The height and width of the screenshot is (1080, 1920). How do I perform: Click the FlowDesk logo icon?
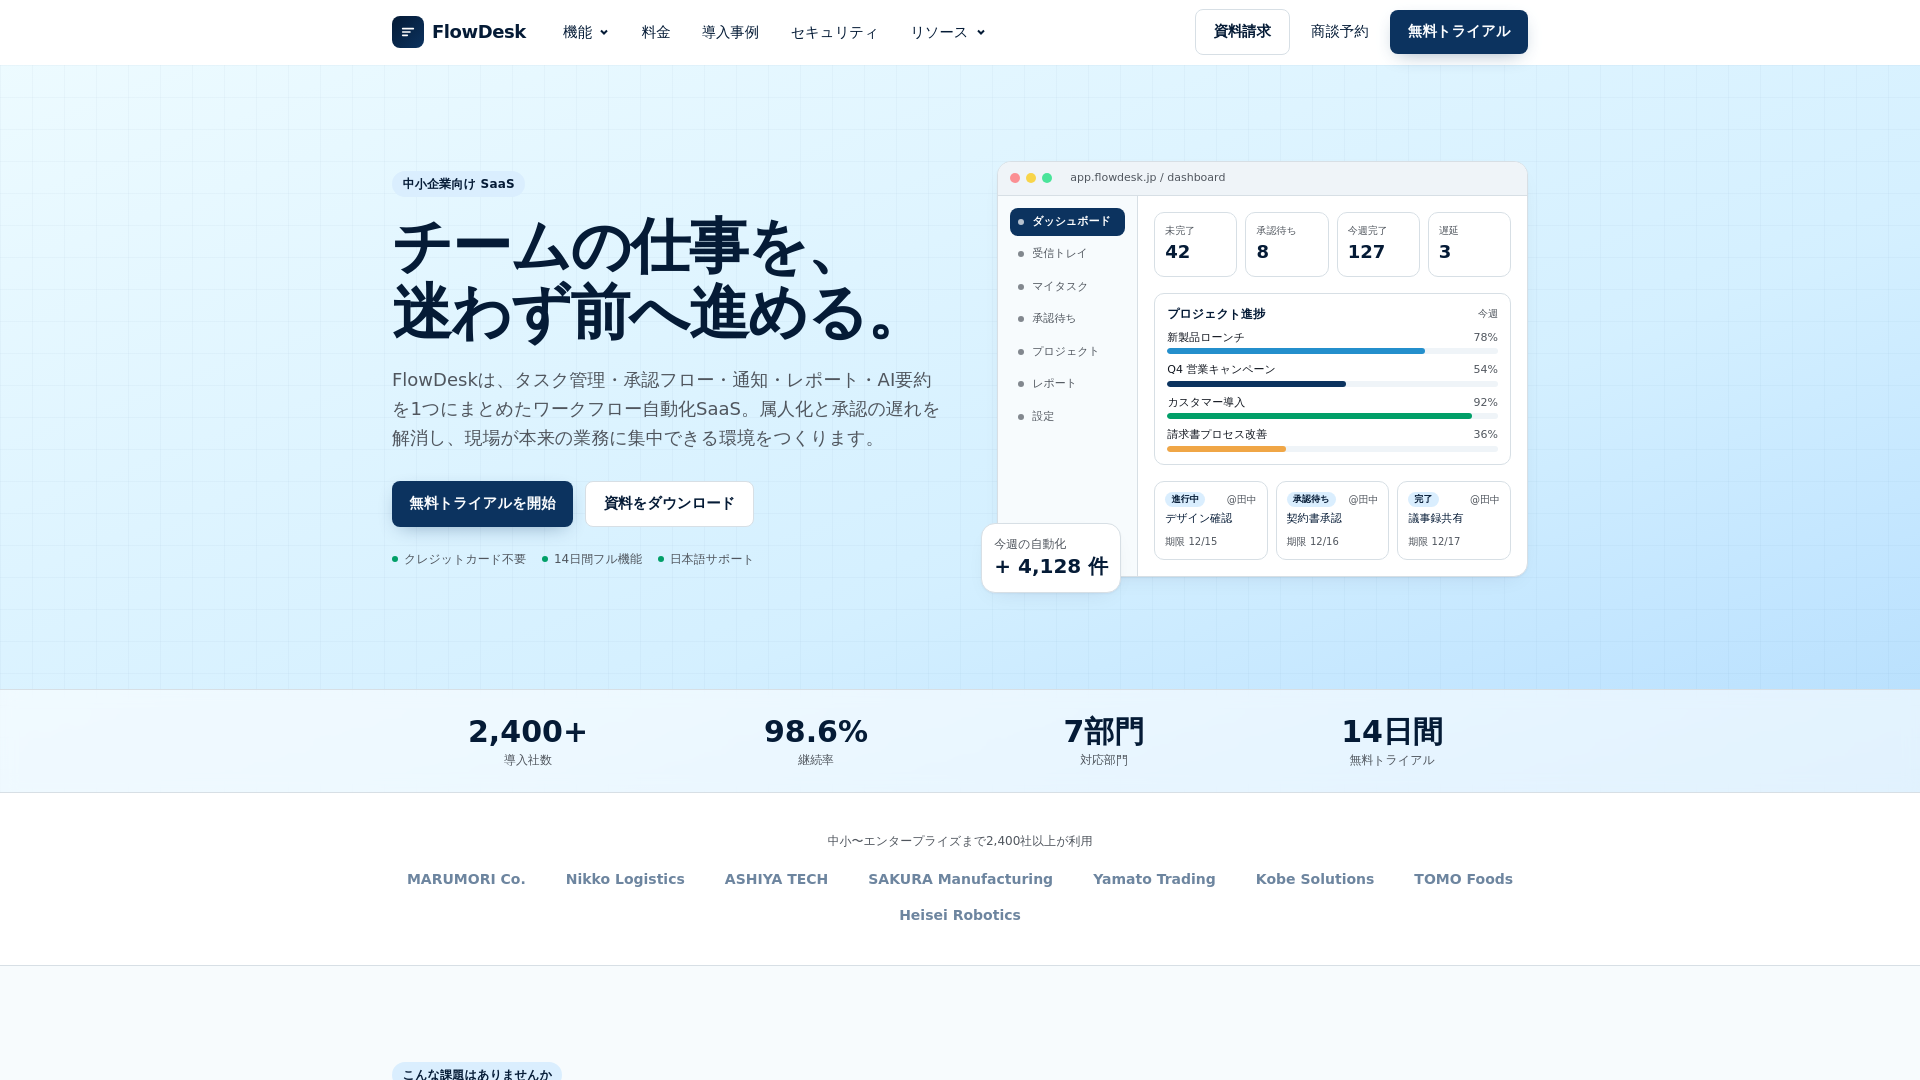408,32
